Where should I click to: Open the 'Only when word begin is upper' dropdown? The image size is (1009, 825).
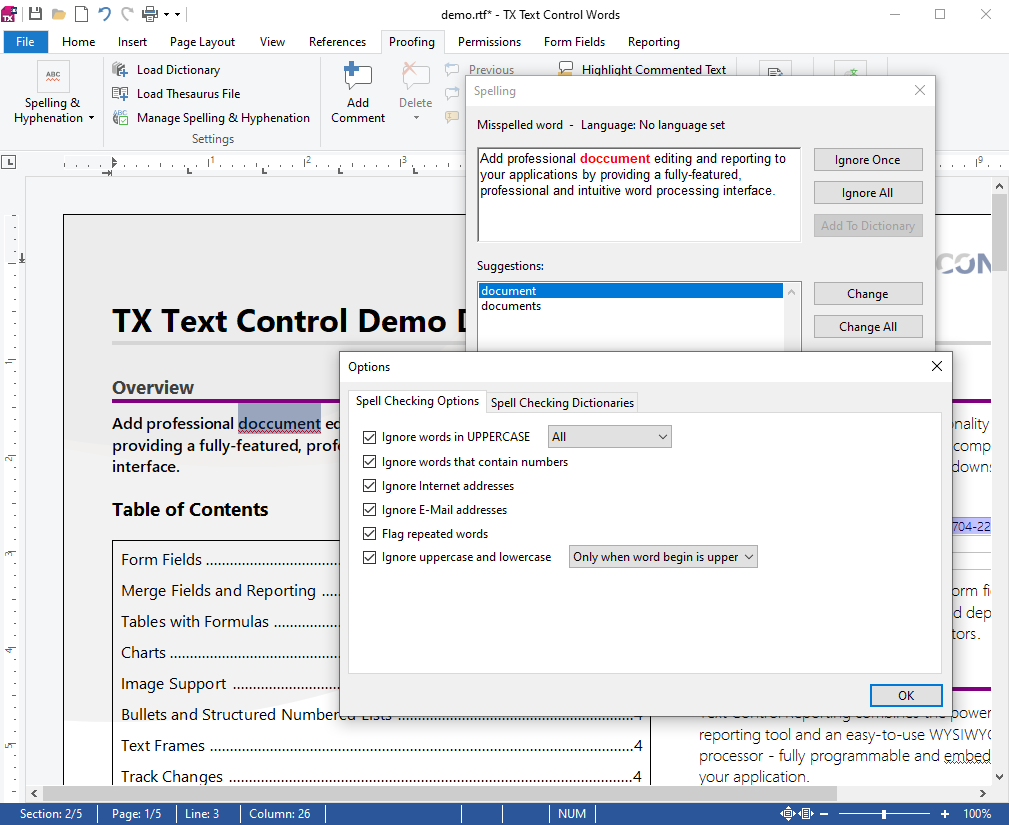click(x=662, y=556)
